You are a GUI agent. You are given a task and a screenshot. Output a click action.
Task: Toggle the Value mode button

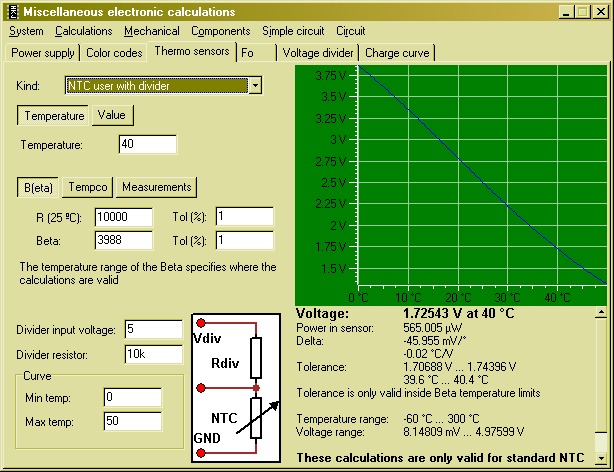(x=112, y=115)
